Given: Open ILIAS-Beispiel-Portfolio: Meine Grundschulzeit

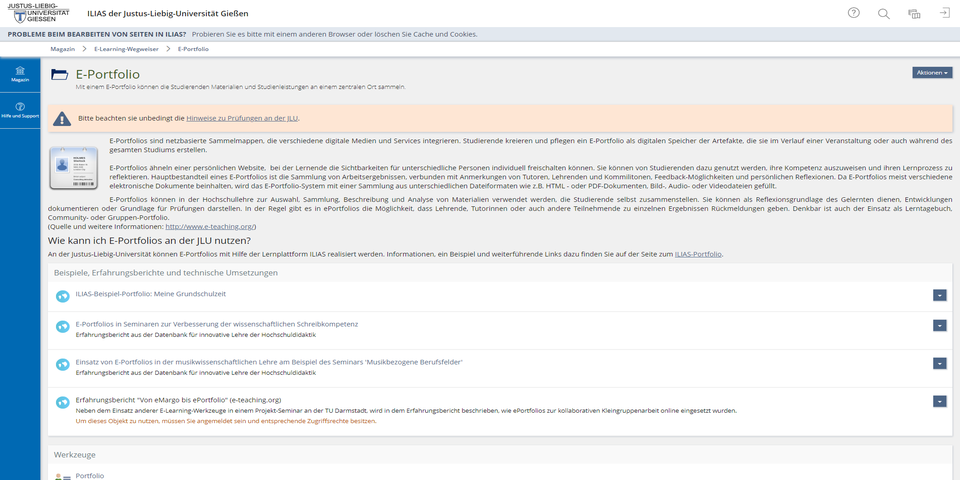Looking at the screenshot, I should coord(151,293).
